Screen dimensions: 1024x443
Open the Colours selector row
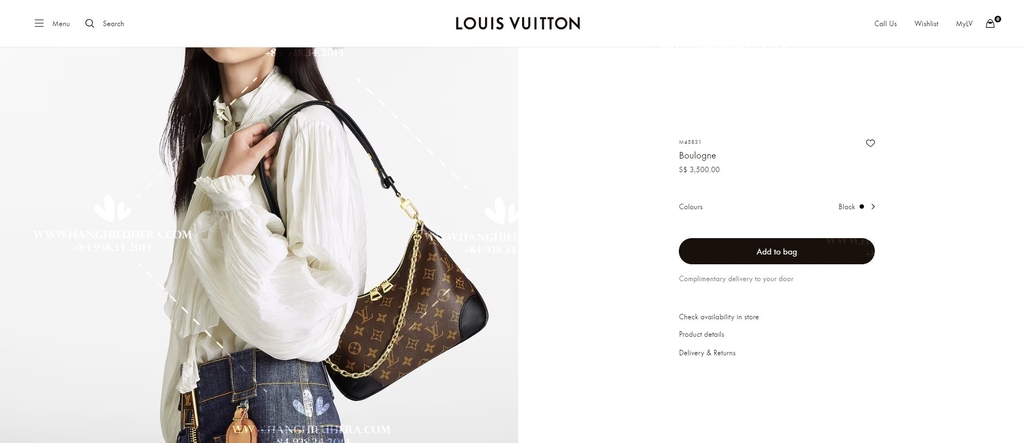tap(776, 206)
